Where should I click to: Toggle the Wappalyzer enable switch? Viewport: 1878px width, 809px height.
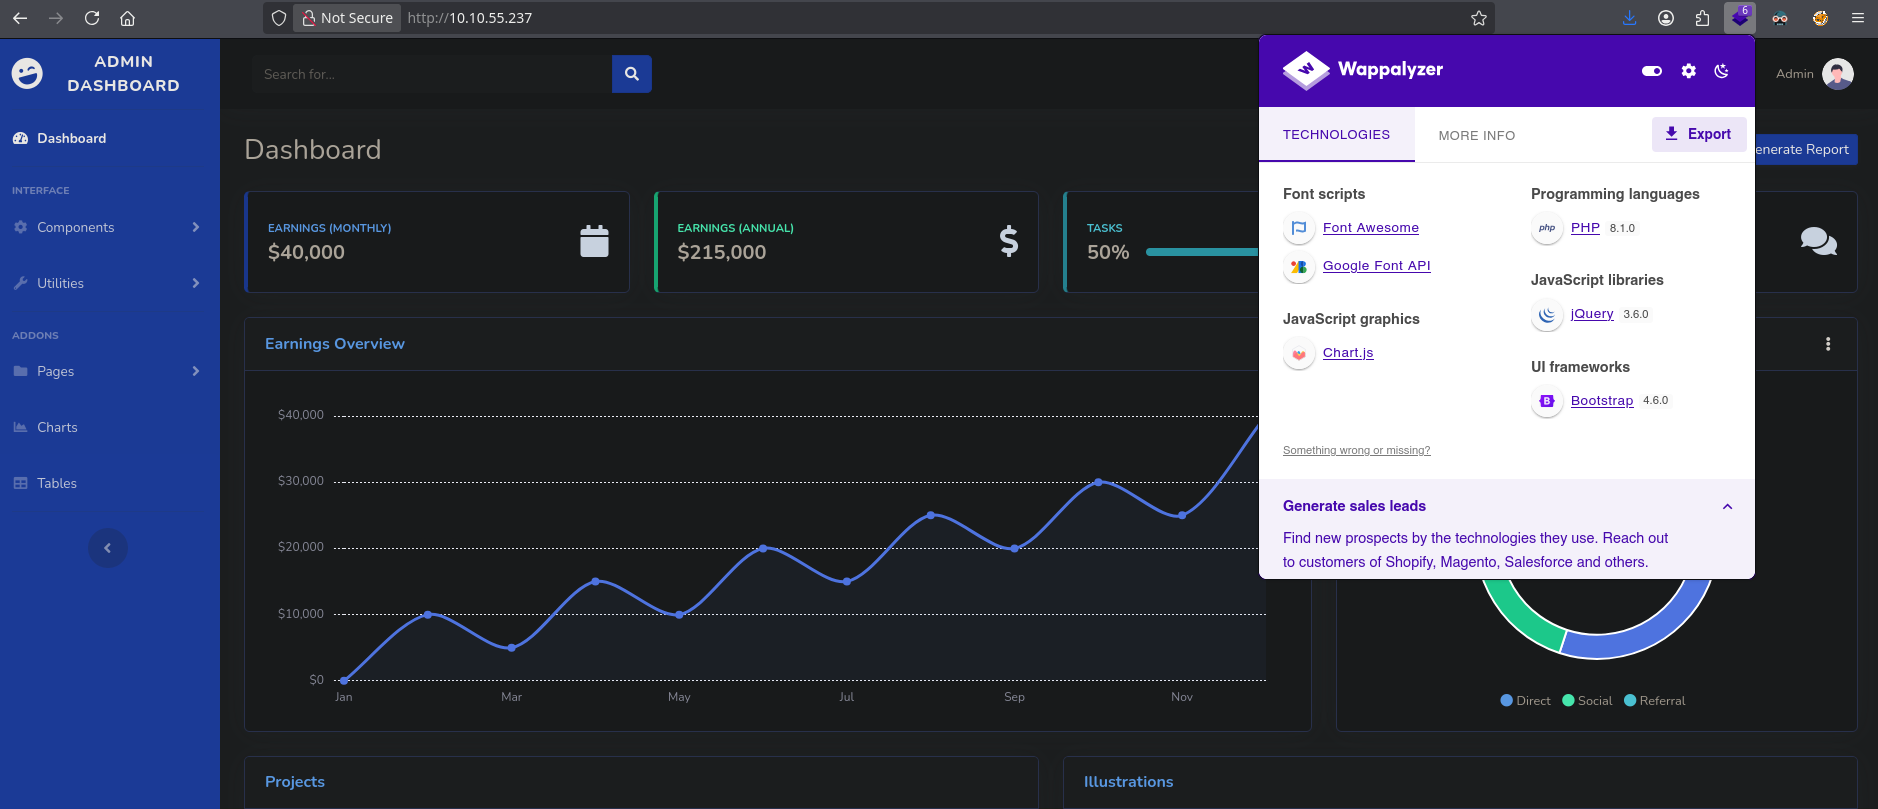click(x=1651, y=71)
